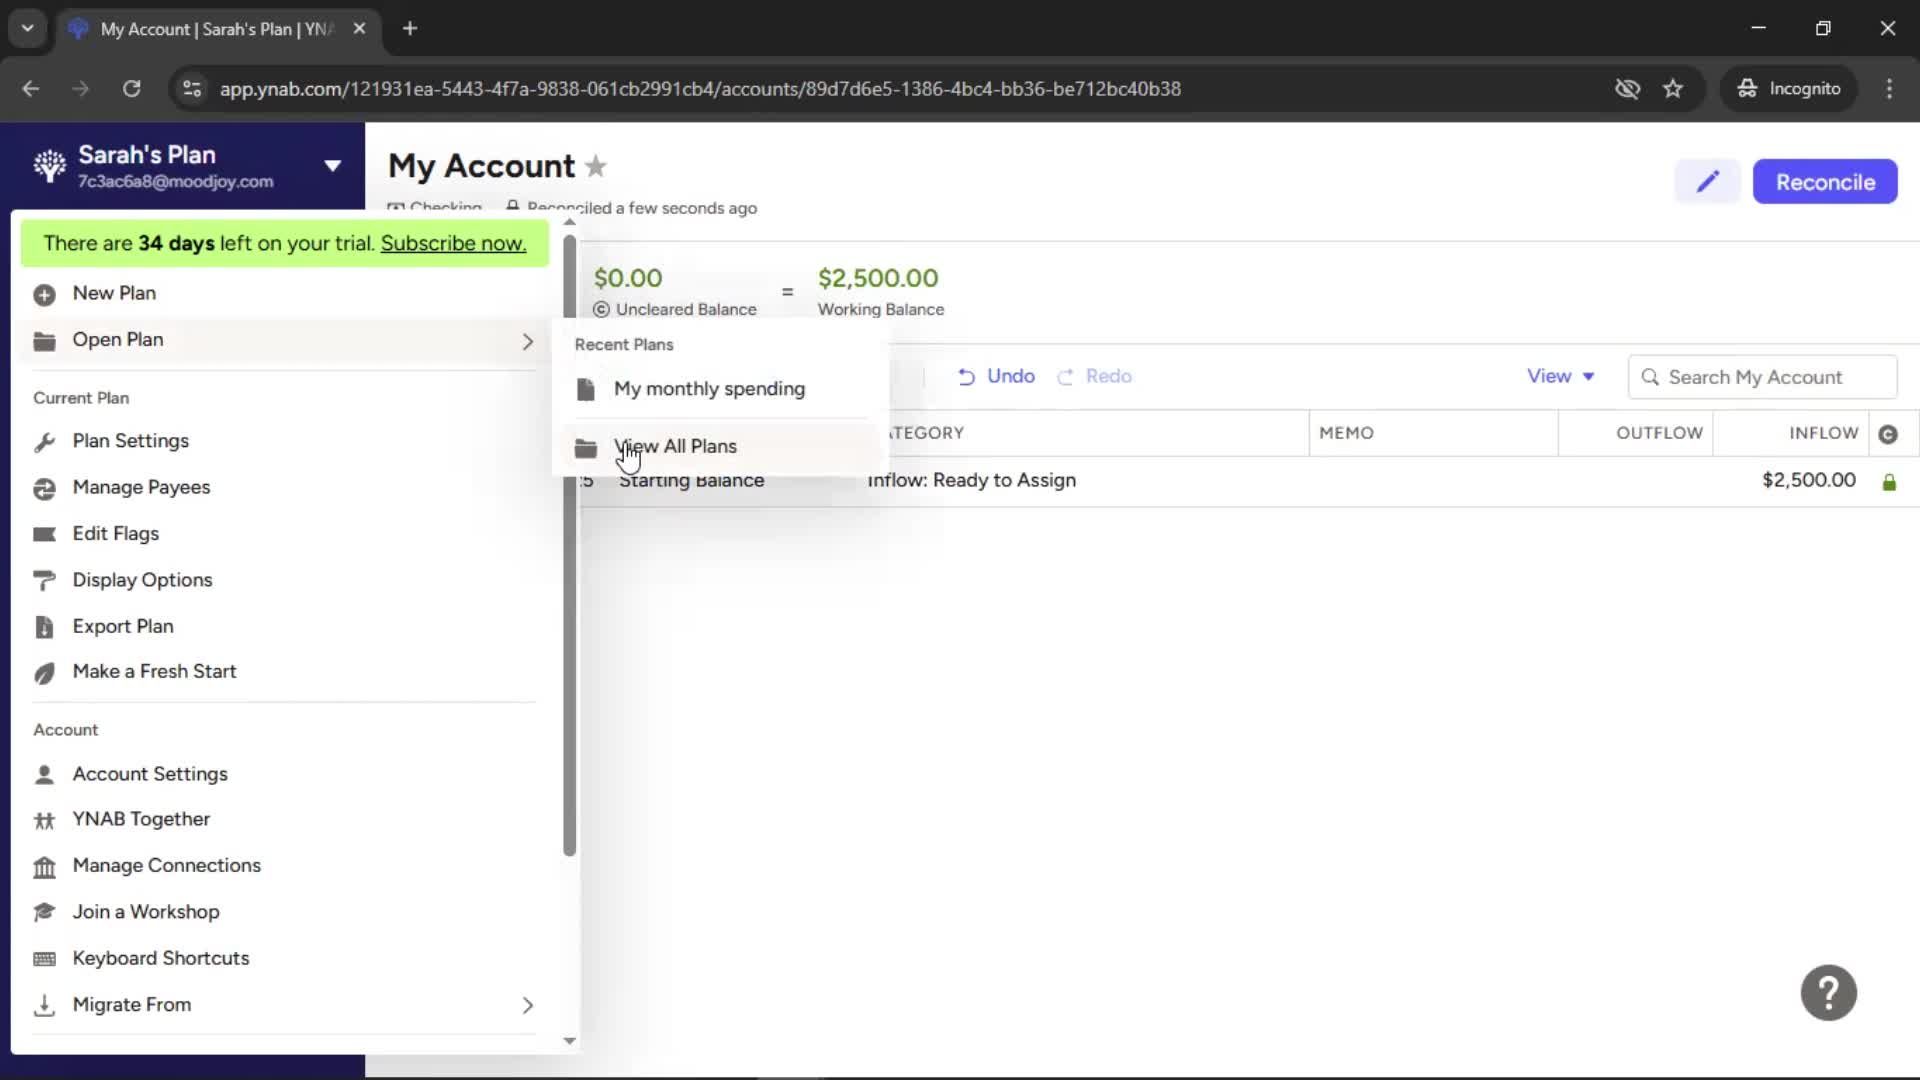Follow the Subscribe now link
1920x1080 pixels.
point(453,243)
